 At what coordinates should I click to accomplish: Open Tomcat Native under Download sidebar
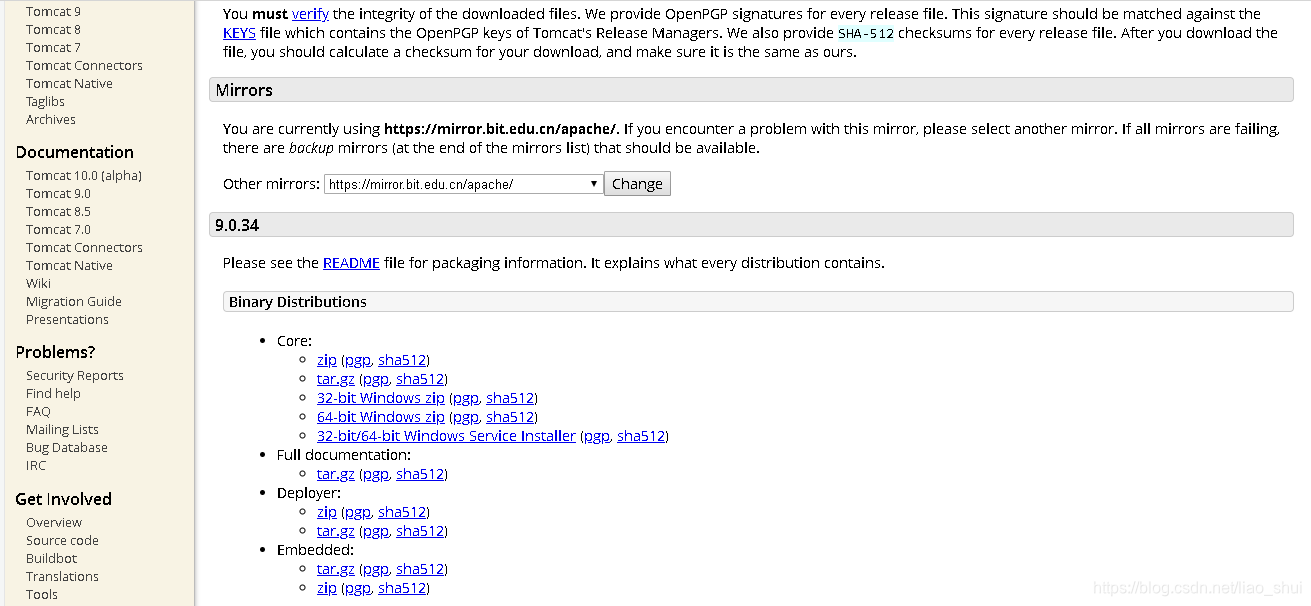click(x=69, y=84)
